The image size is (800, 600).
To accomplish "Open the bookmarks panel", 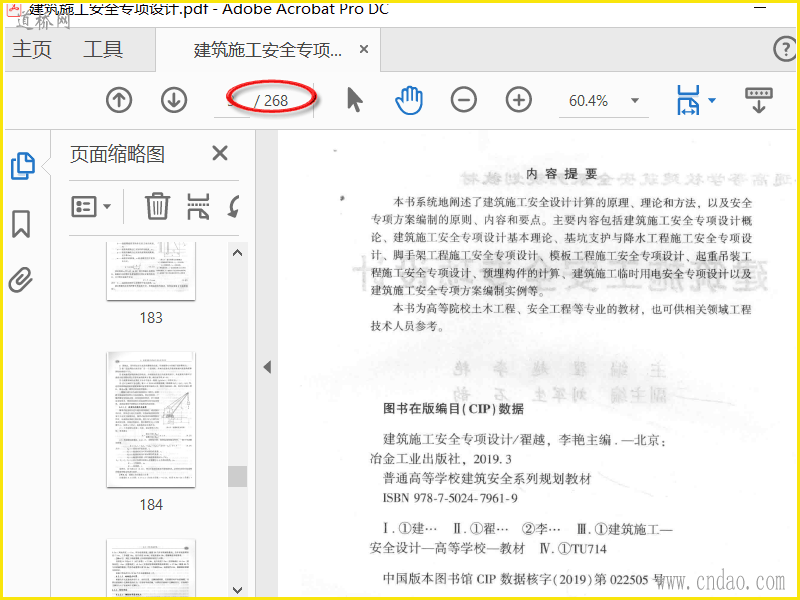I will click(x=21, y=224).
